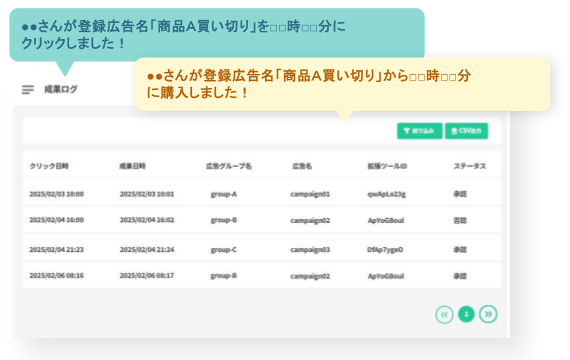The width and height of the screenshot is (570, 360).
Task: Click ApYoGBoul in the 2025/02/06 08:16 row
Action: [386, 276]
